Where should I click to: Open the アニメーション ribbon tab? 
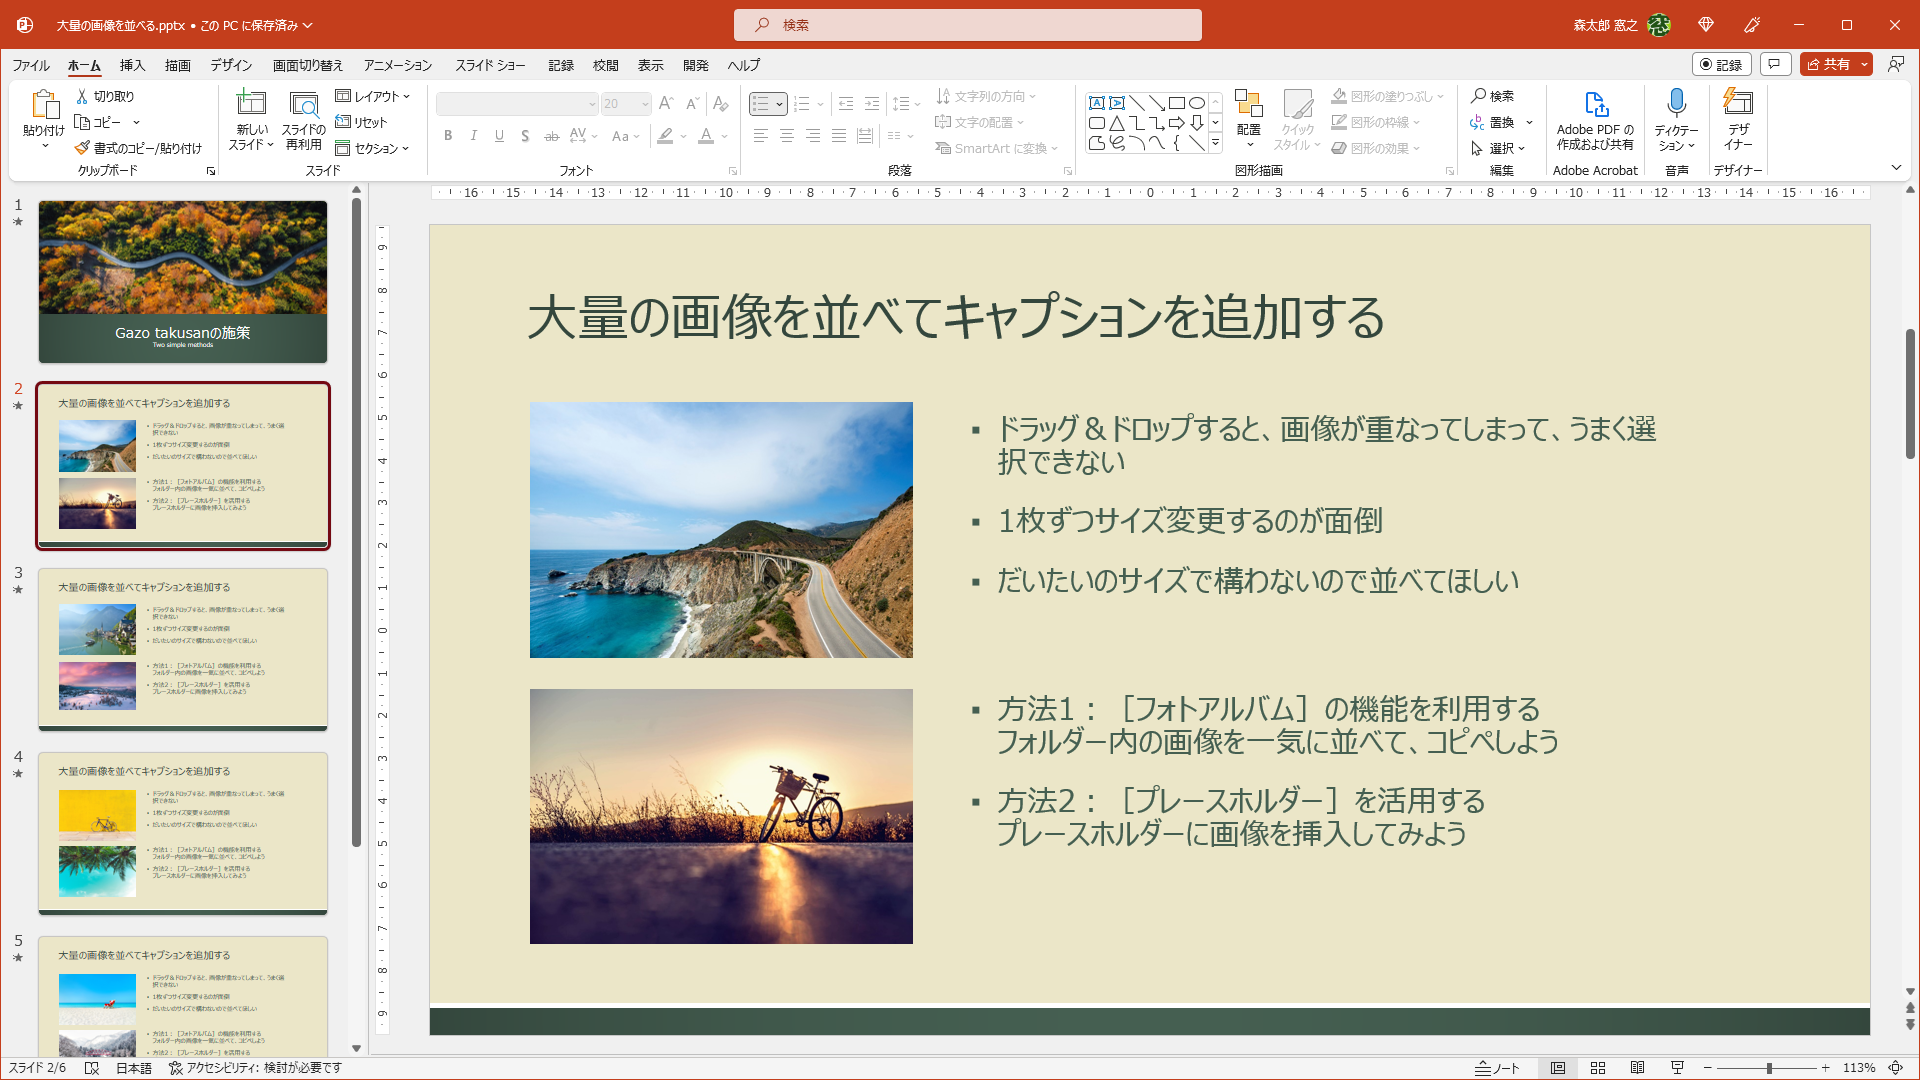tap(395, 65)
